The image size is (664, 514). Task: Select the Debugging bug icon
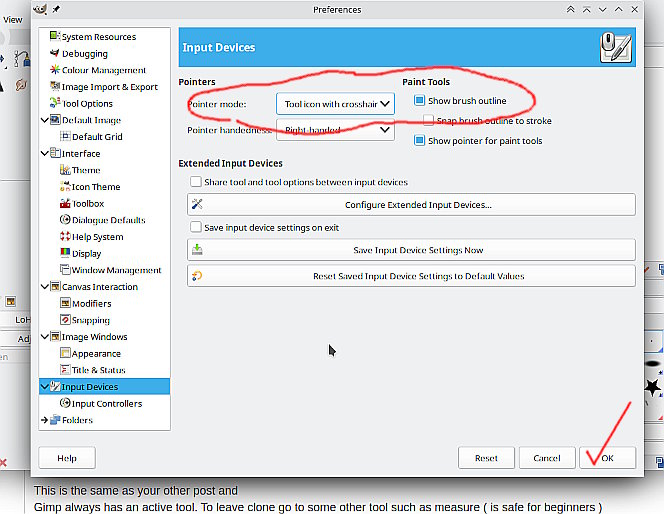click(x=55, y=53)
